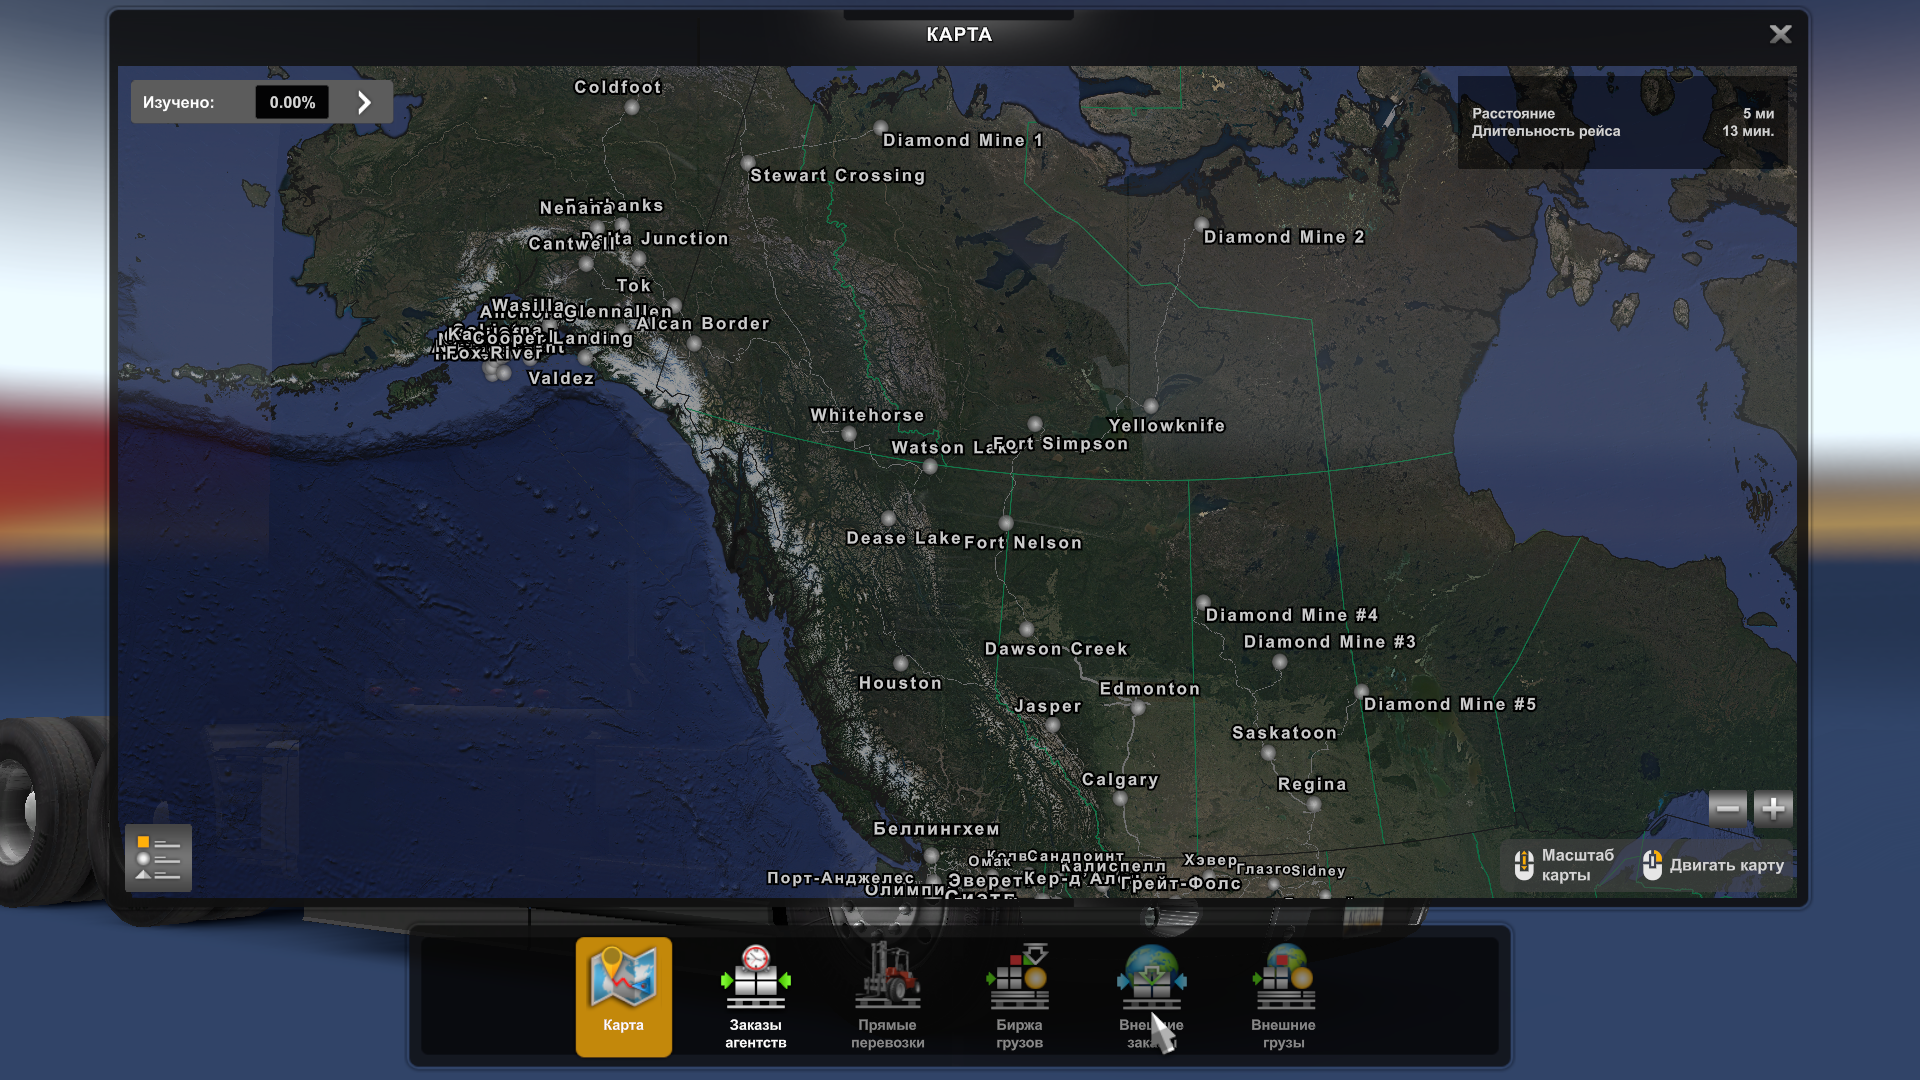Open the map legend list icon
Viewport: 1920px width, 1080px height.
click(158, 858)
